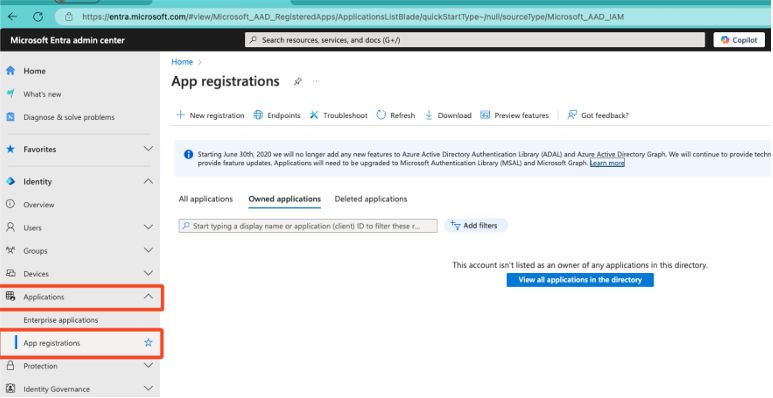Click the Devices icon in sidebar
The width and height of the screenshot is (773, 398).
point(10,273)
